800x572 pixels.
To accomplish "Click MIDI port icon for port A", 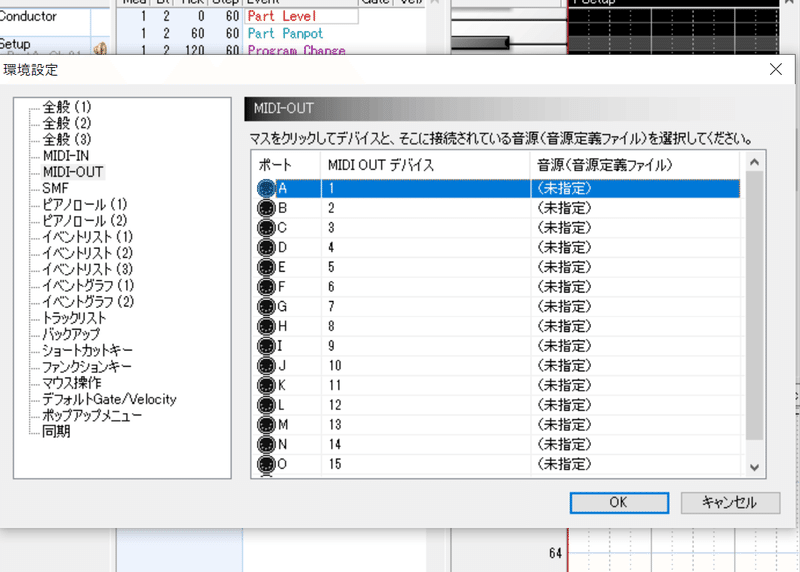I will [x=266, y=189].
